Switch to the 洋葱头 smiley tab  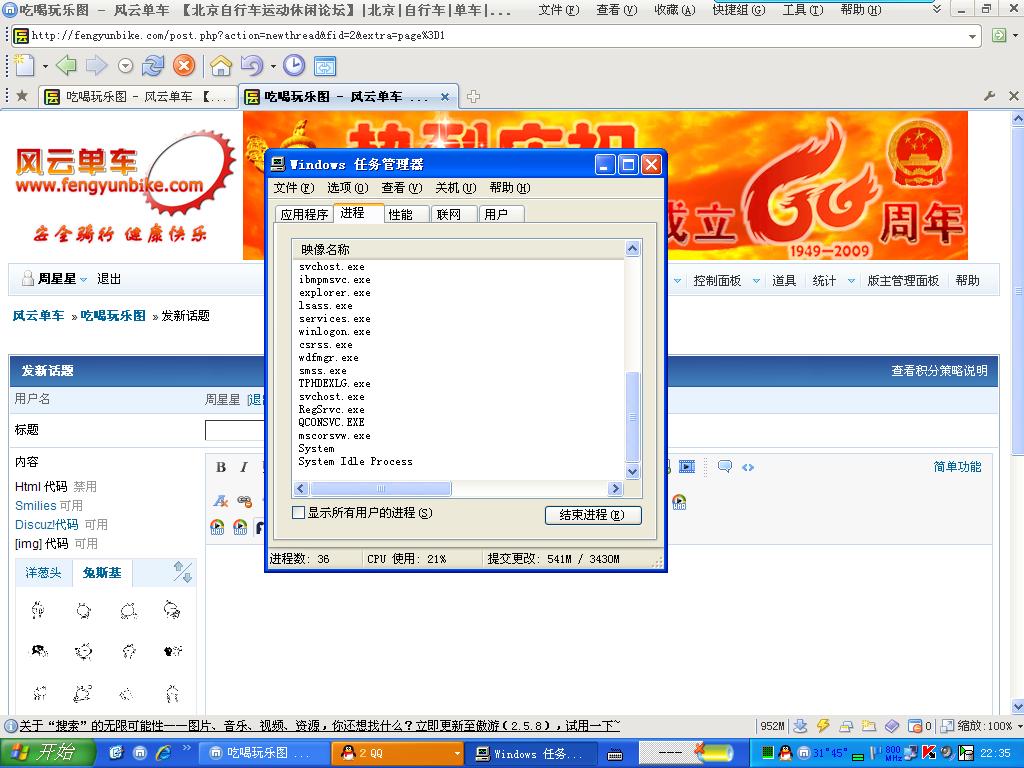click(43, 573)
